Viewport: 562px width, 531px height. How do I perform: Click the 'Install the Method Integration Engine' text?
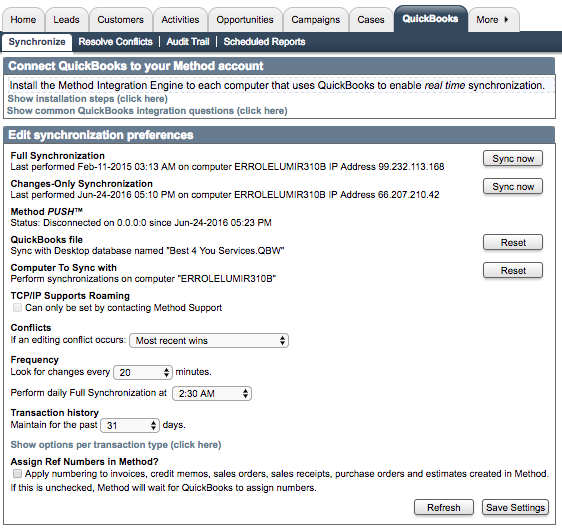click(277, 85)
